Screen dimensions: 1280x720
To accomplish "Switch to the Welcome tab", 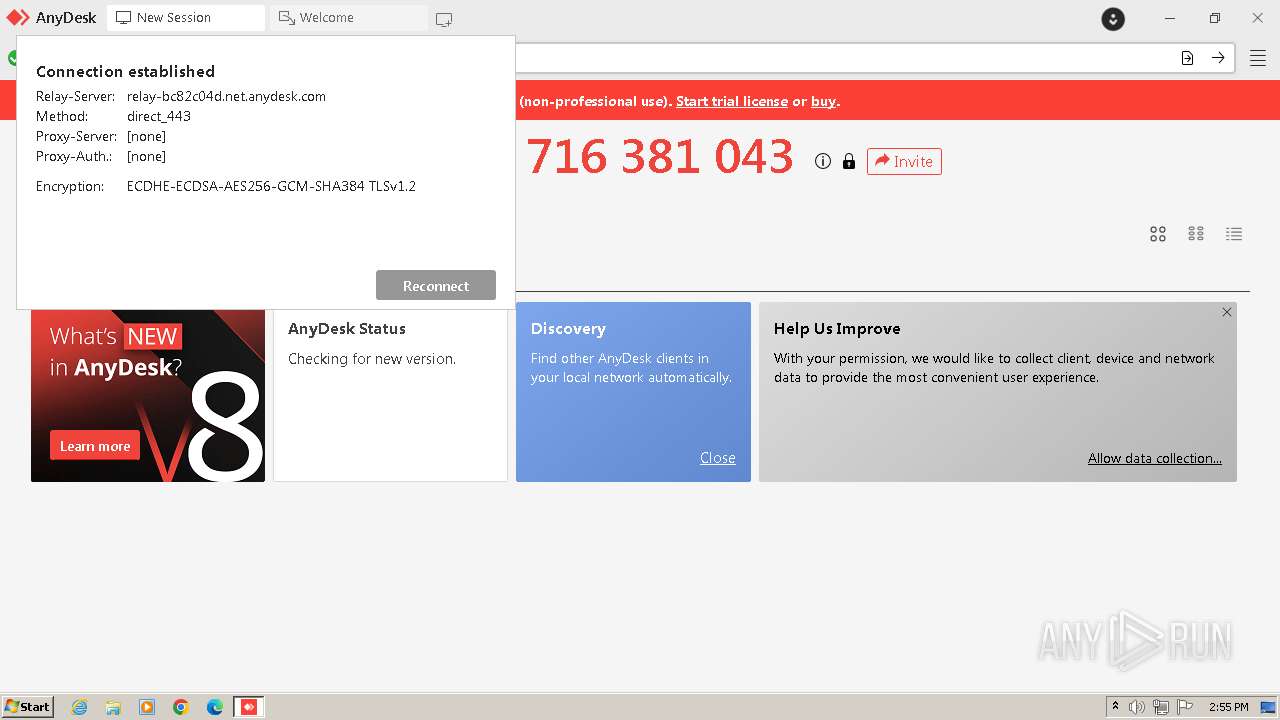I will point(348,18).
